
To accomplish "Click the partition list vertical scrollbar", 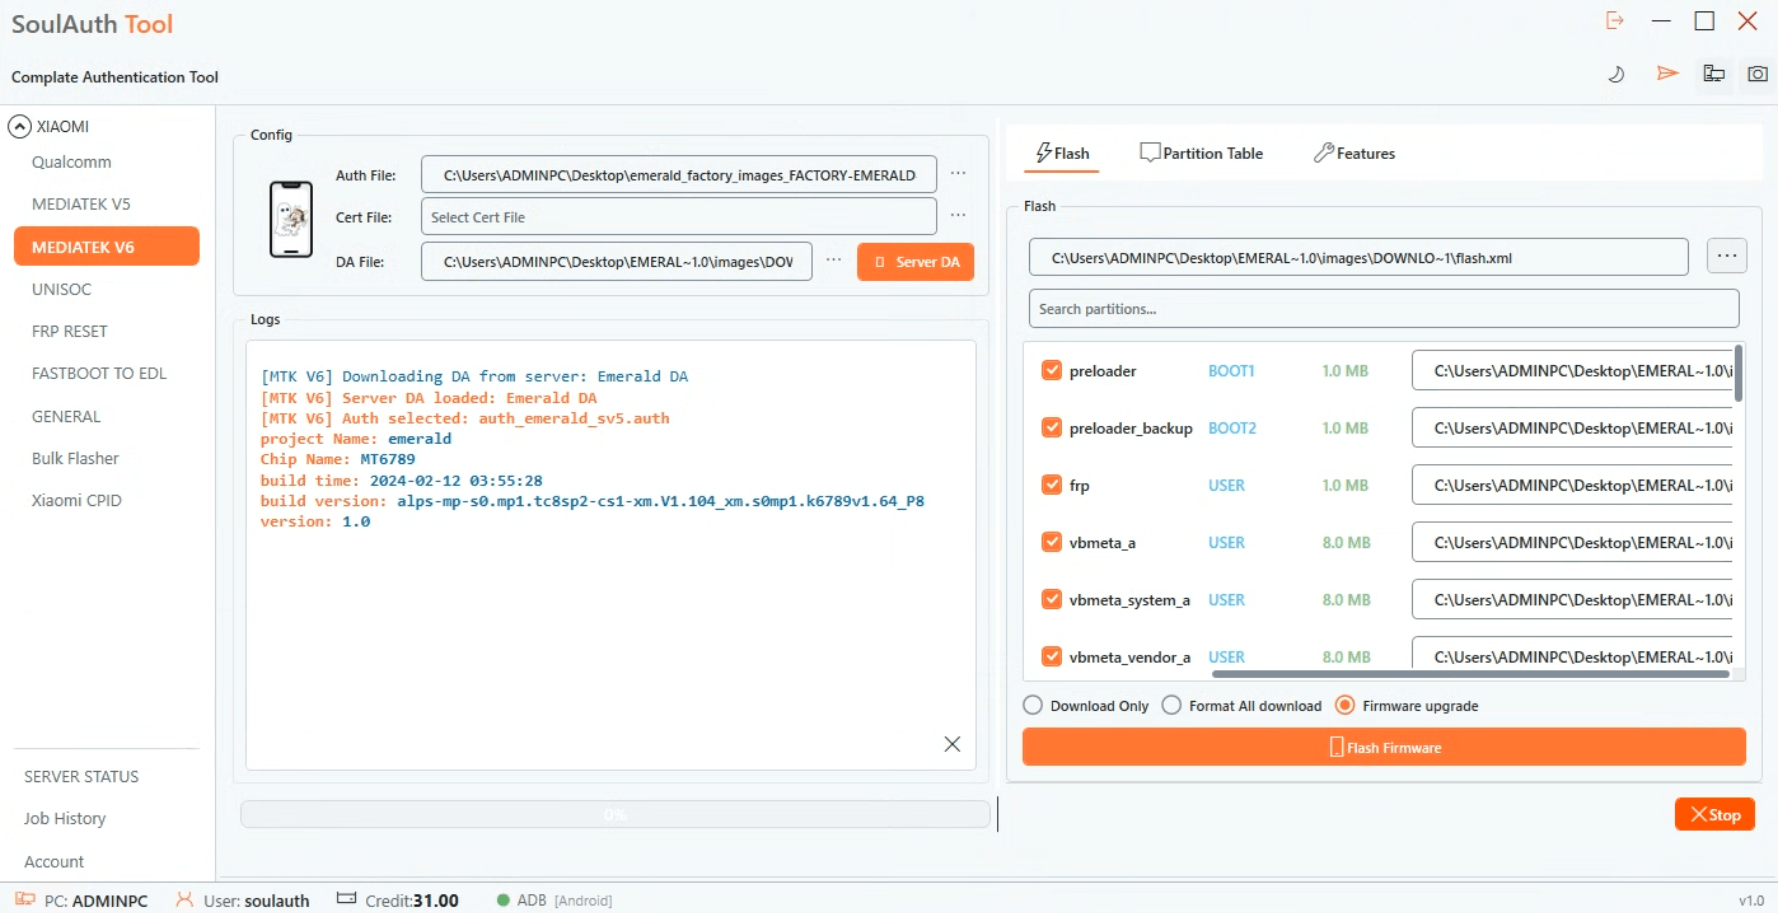I will pos(1739,373).
